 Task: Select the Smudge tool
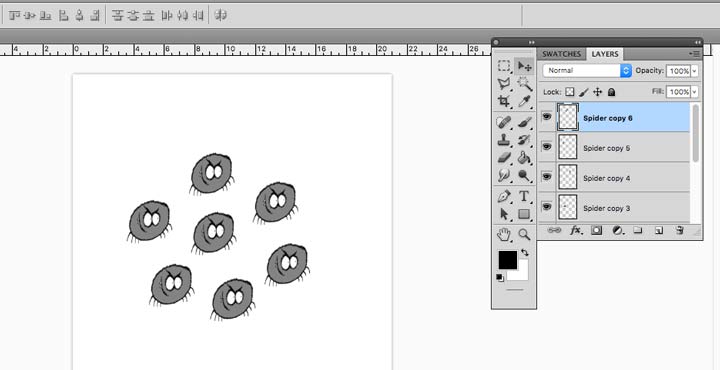point(504,175)
